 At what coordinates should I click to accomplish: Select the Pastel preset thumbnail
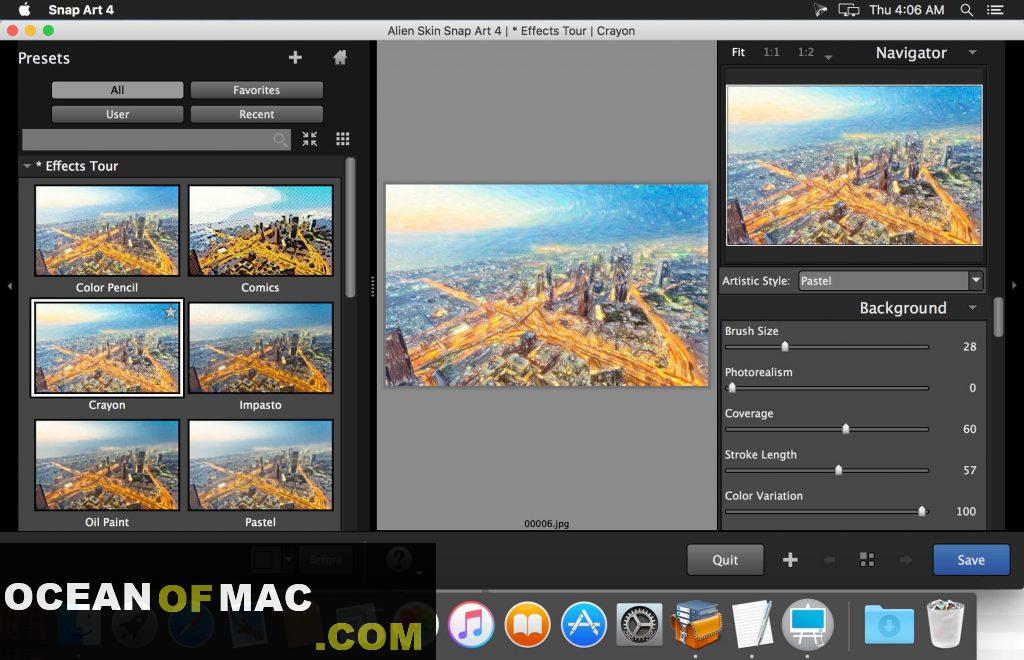tap(261, 465)
